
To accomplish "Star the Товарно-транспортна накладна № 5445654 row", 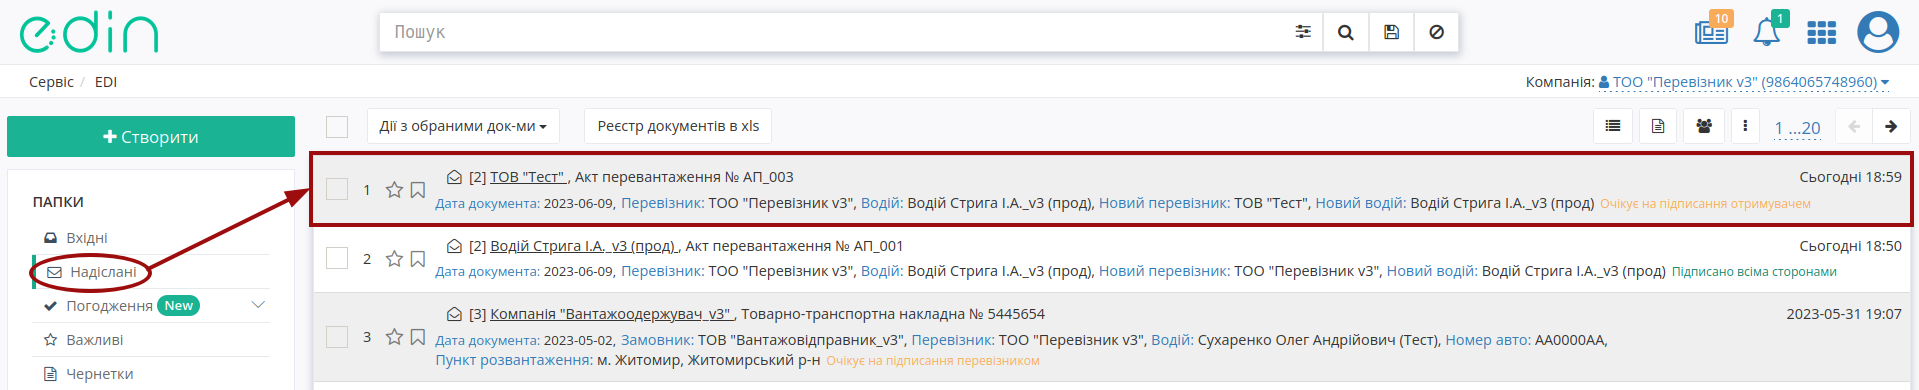I will [394, 337].
